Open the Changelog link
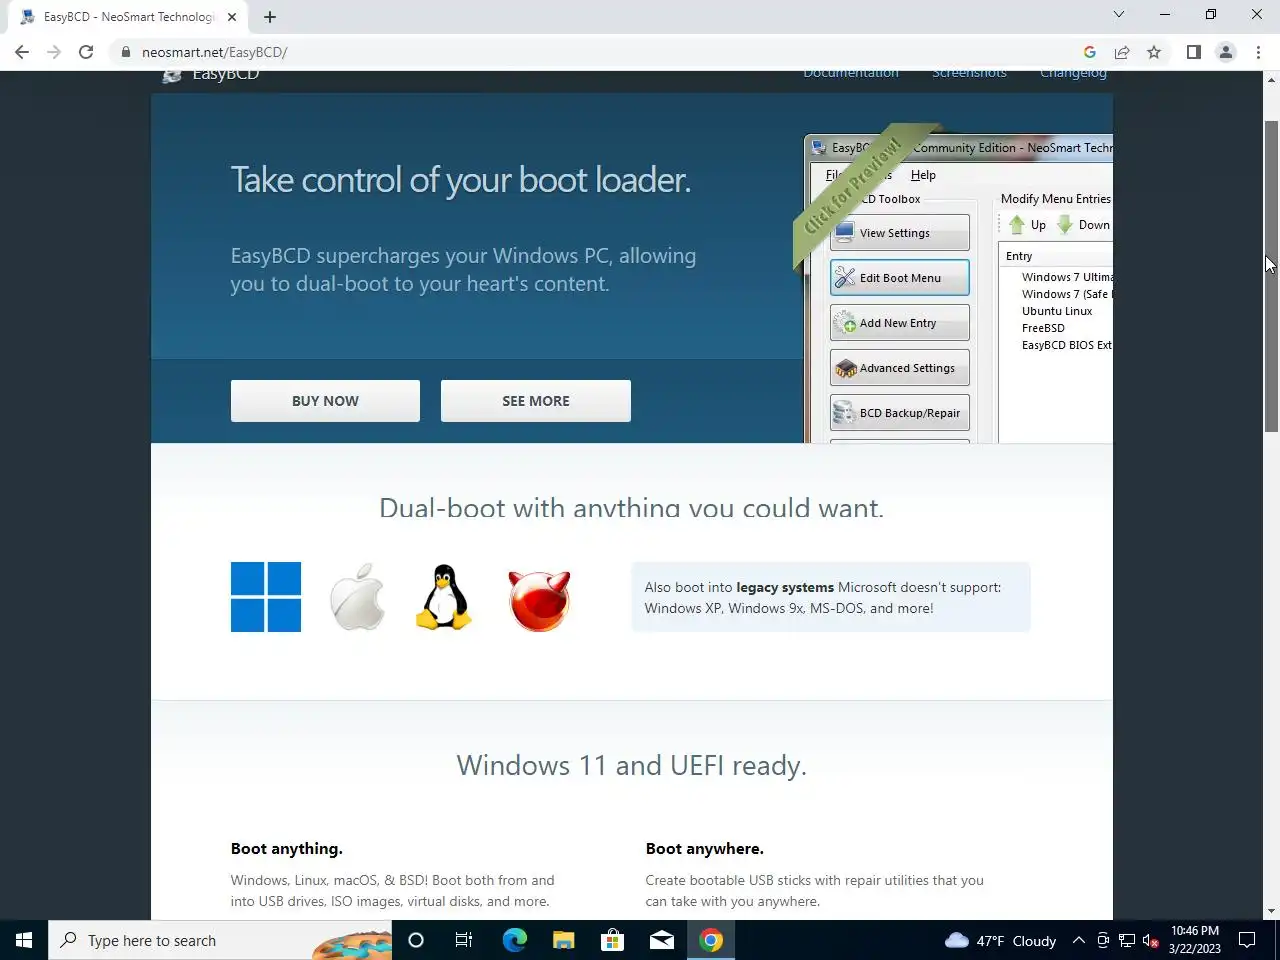Image resolution: width=1280 pixels, height=960 pixels. coord(1073,74)
